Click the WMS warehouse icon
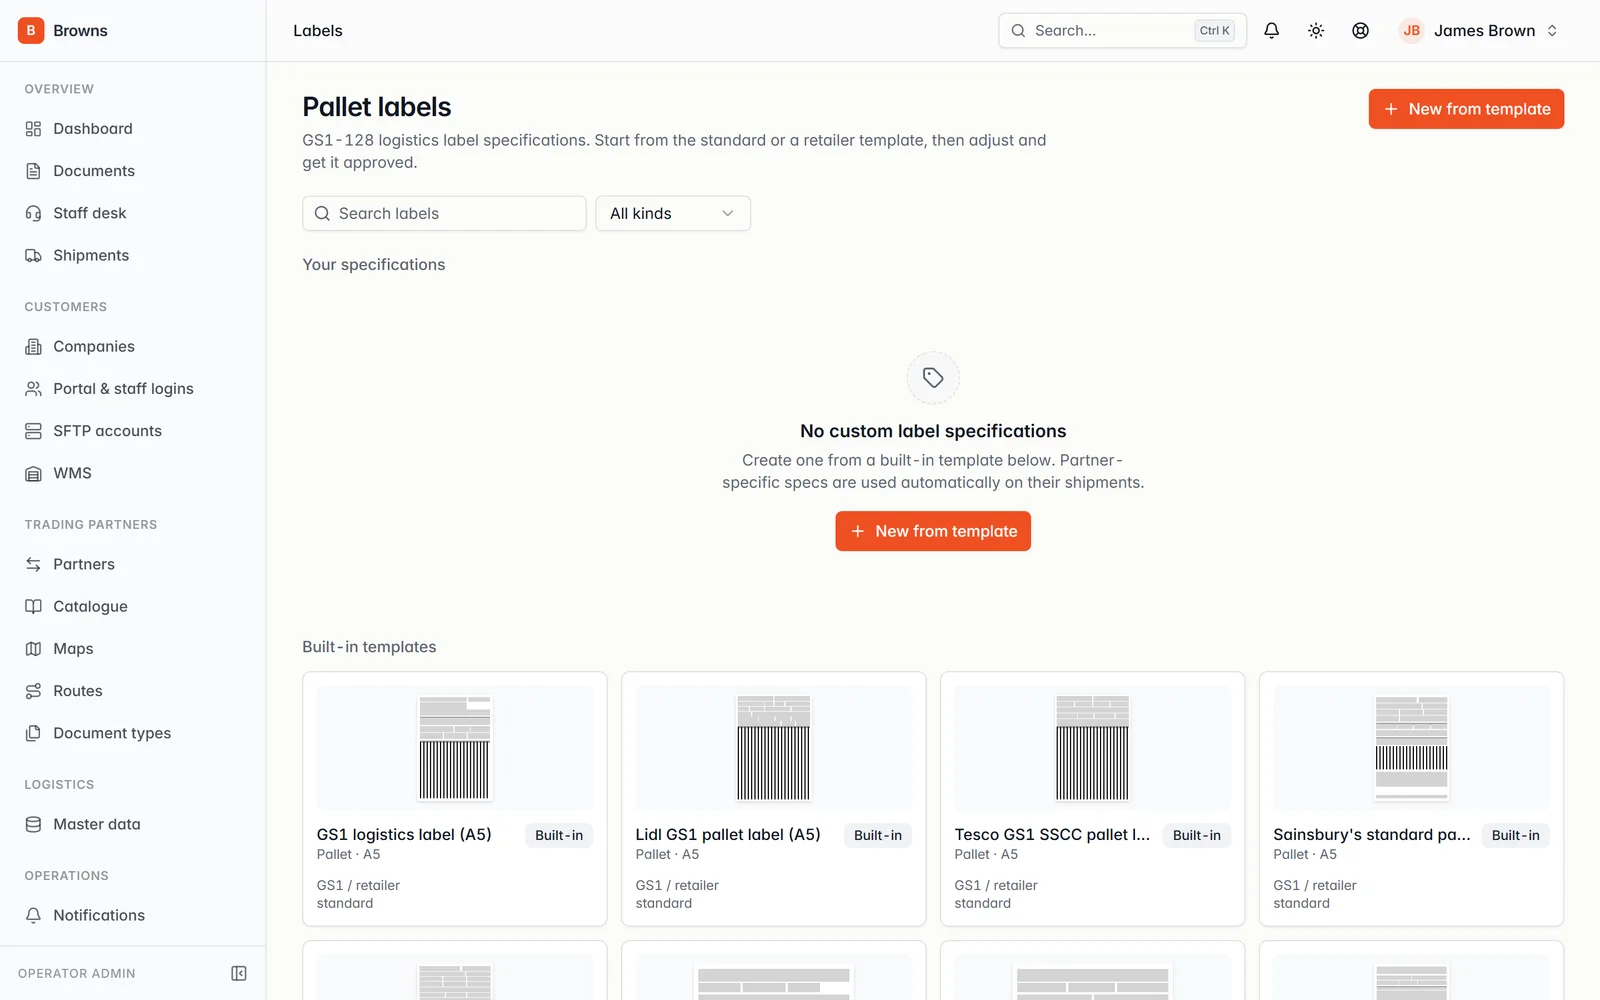 [33, 473]
